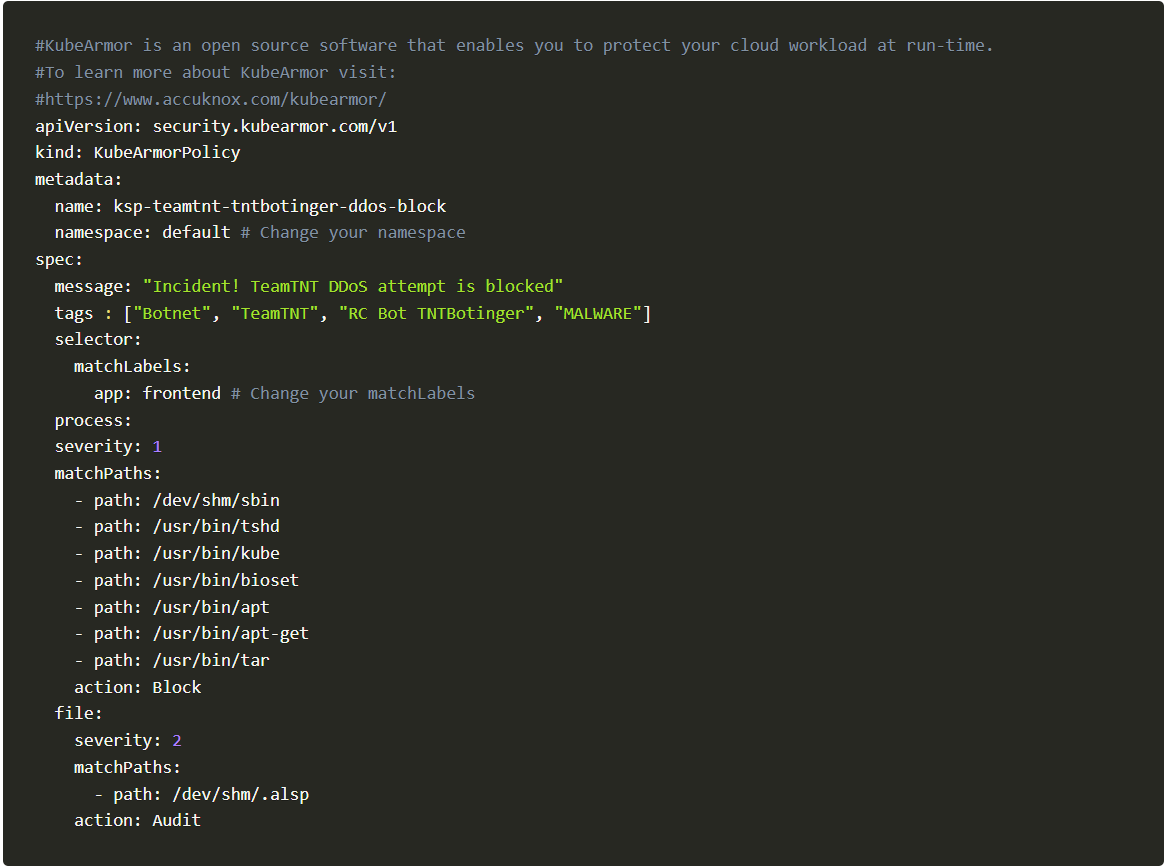1166x867 pixels.
Task: Click the path /usr/bin/tshd
Action: pyautogui.click(x=216, y=527)
